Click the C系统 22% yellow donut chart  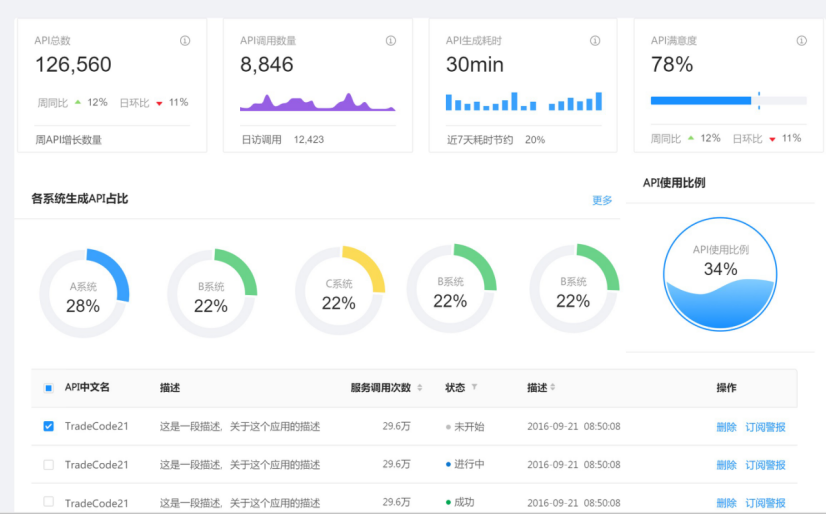(340, 290)
